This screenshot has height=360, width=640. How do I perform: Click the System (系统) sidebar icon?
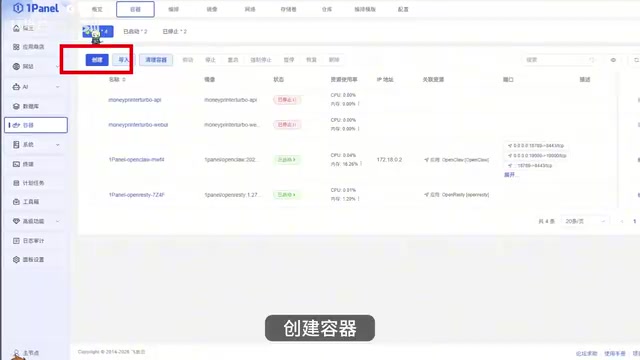point(16,144)
